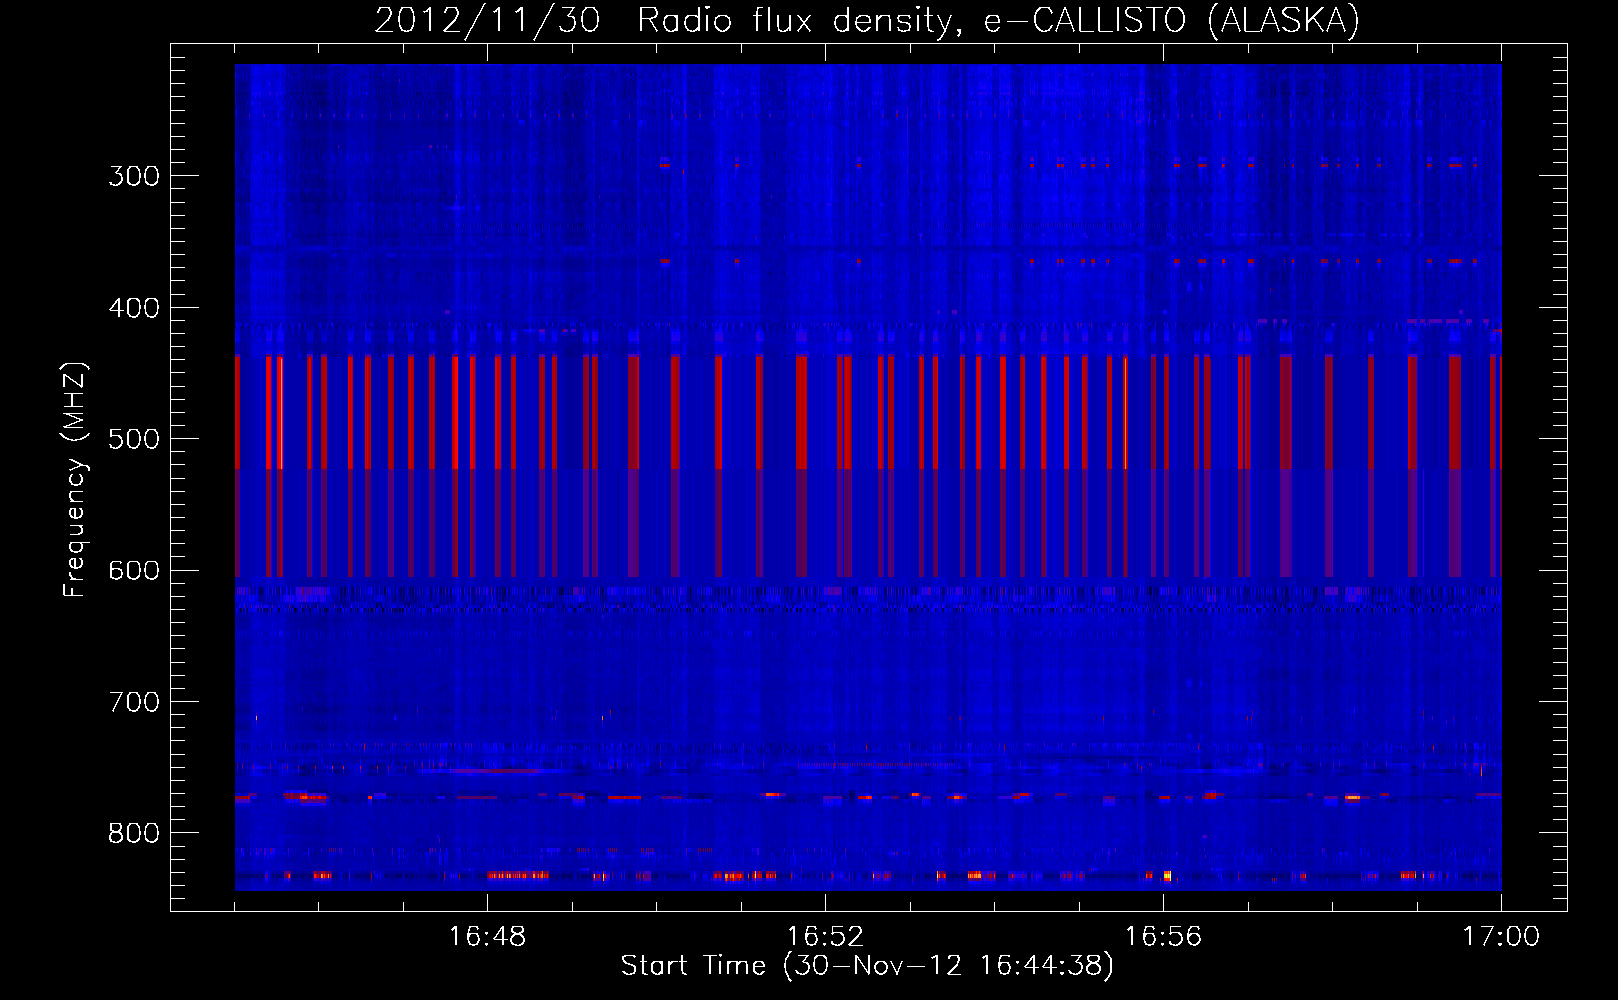
Task: Click the 16:52 time tick label
Action: 825,937
